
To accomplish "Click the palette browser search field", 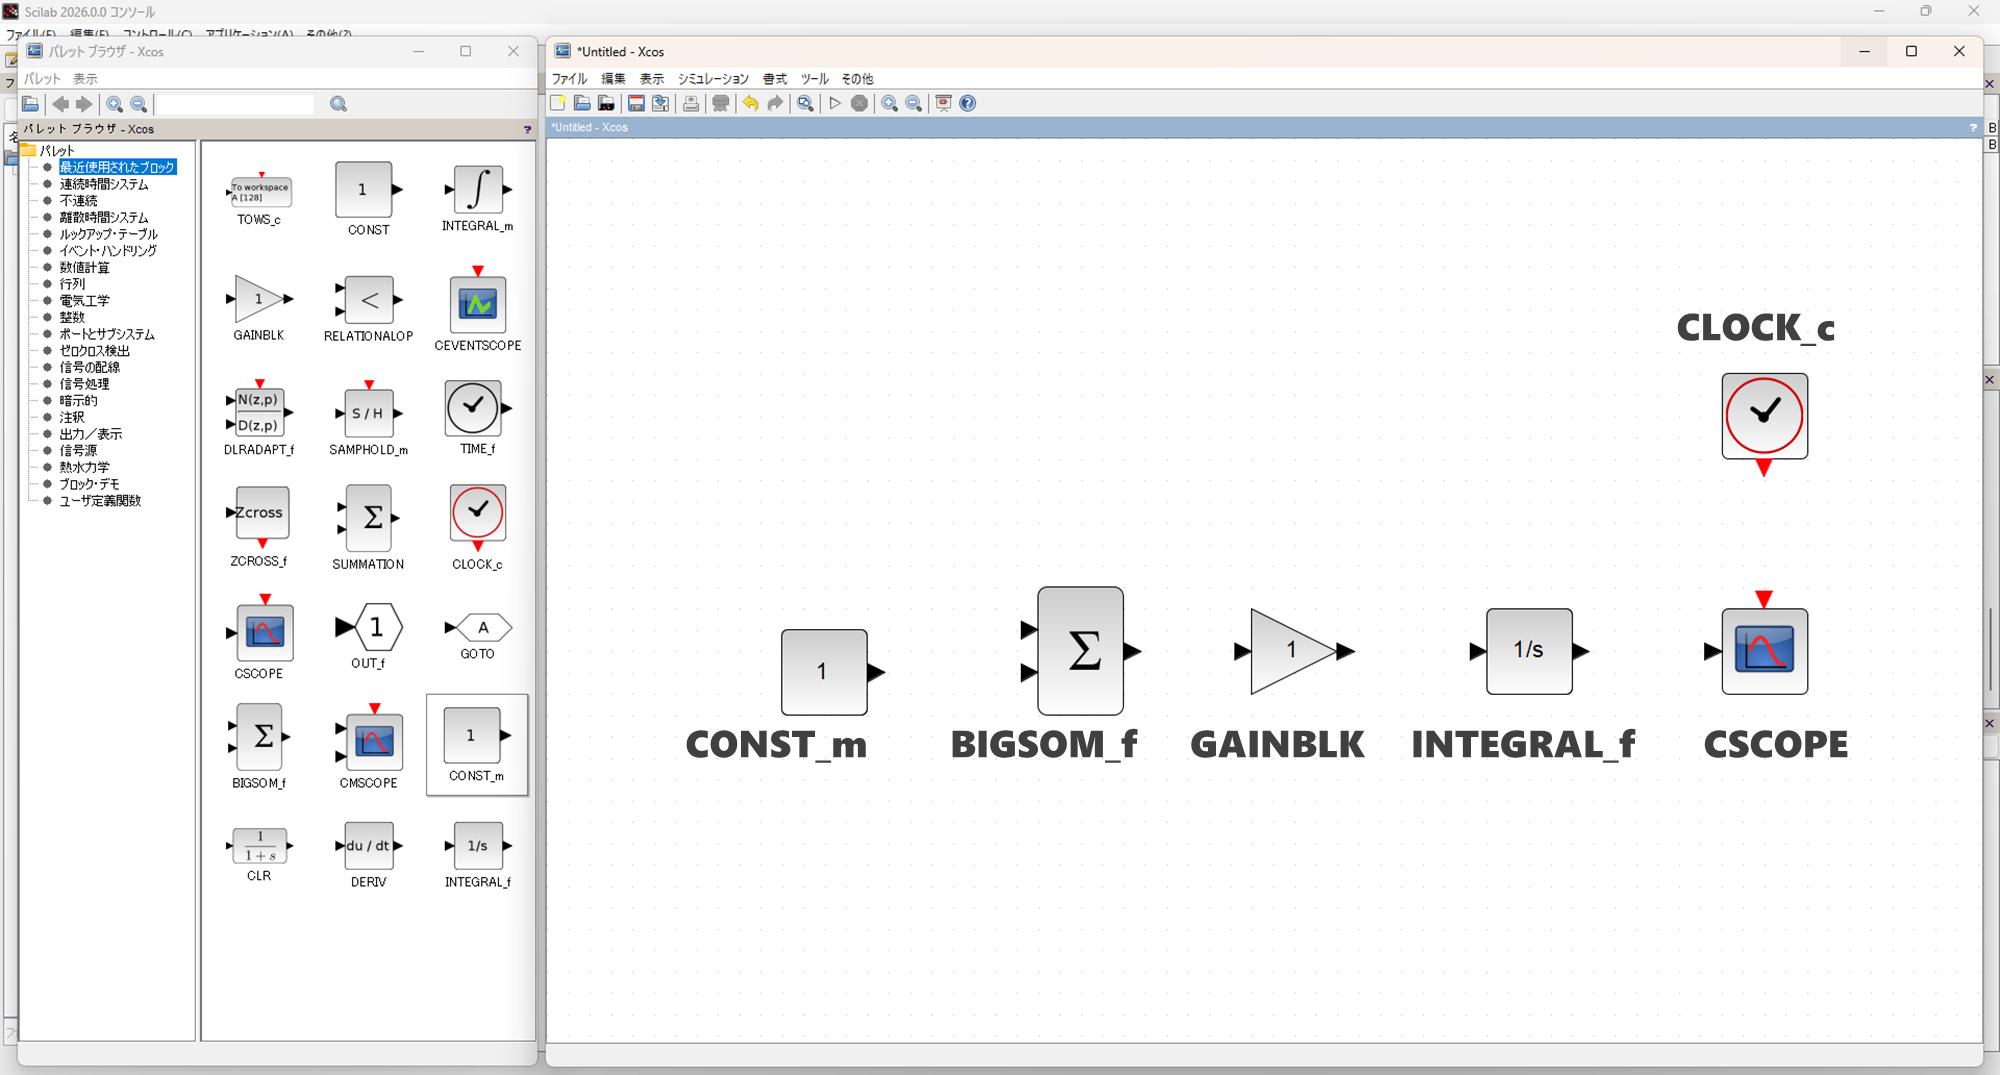I will point(236,104).
